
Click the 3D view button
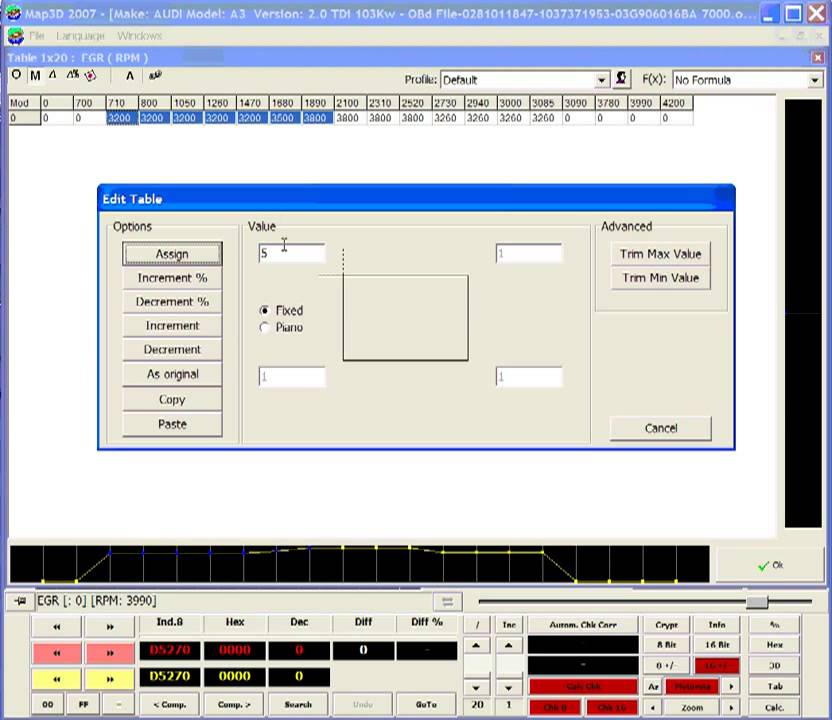coord(774,665)
